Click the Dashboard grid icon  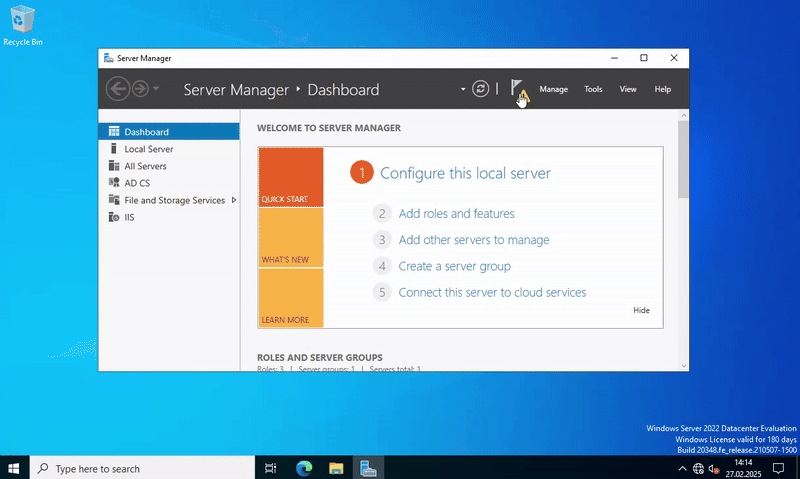tap(114, 131)
